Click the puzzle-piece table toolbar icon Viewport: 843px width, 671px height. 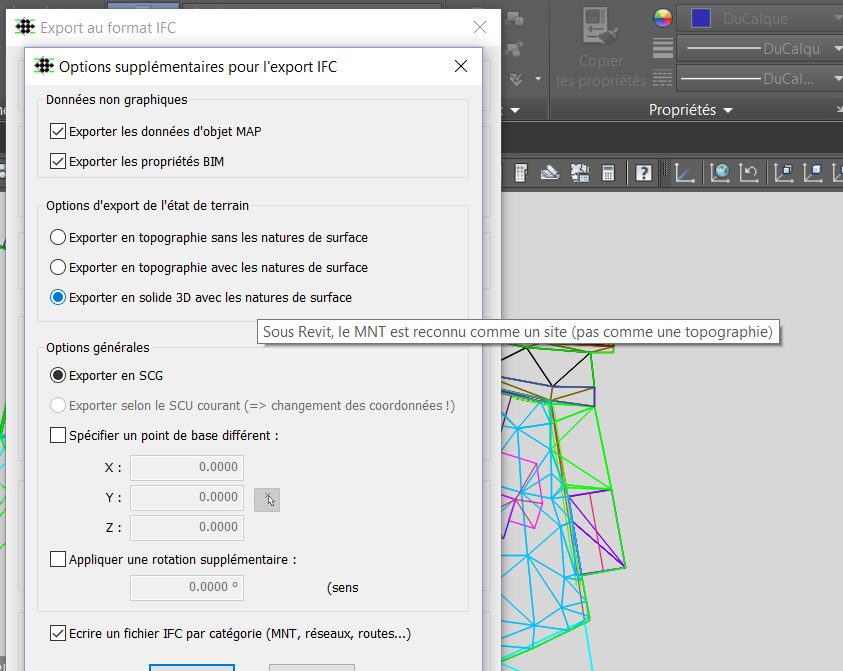[580, 173]
